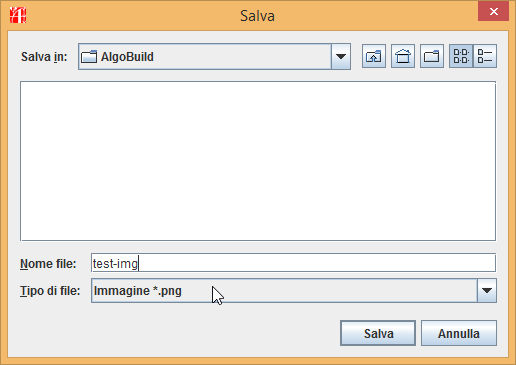Screen dimensions: 516x365
Task: Click the Tipo di file label
Action: pyautogui.click(x=50, y=291)
